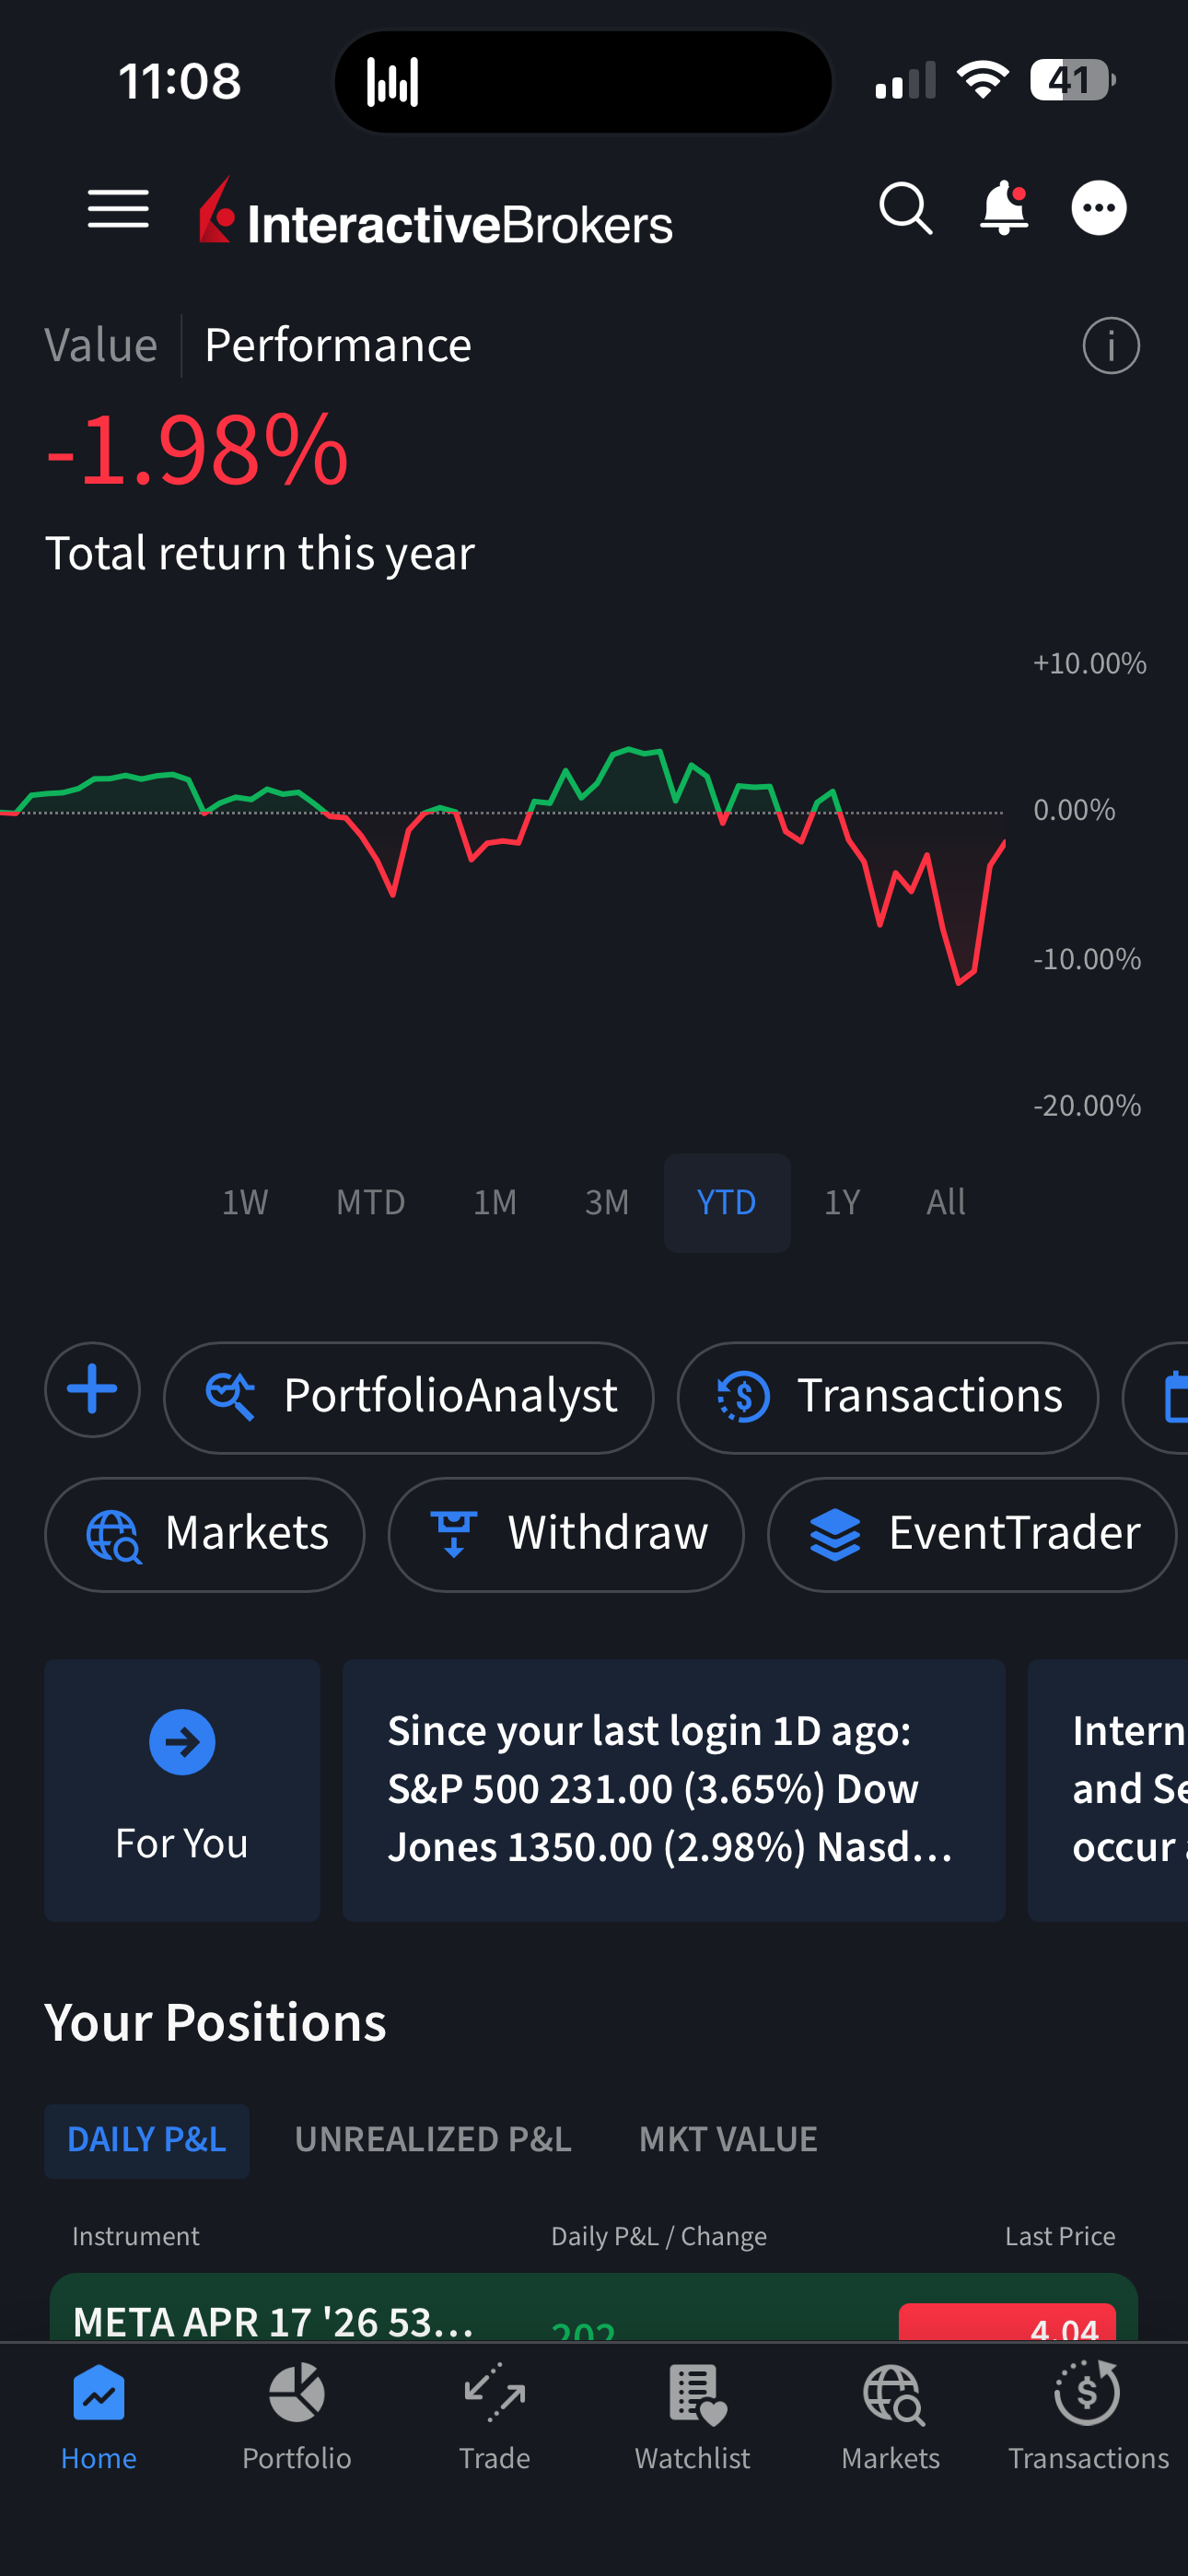Open the more options ellipsis button

point(1098,209)
